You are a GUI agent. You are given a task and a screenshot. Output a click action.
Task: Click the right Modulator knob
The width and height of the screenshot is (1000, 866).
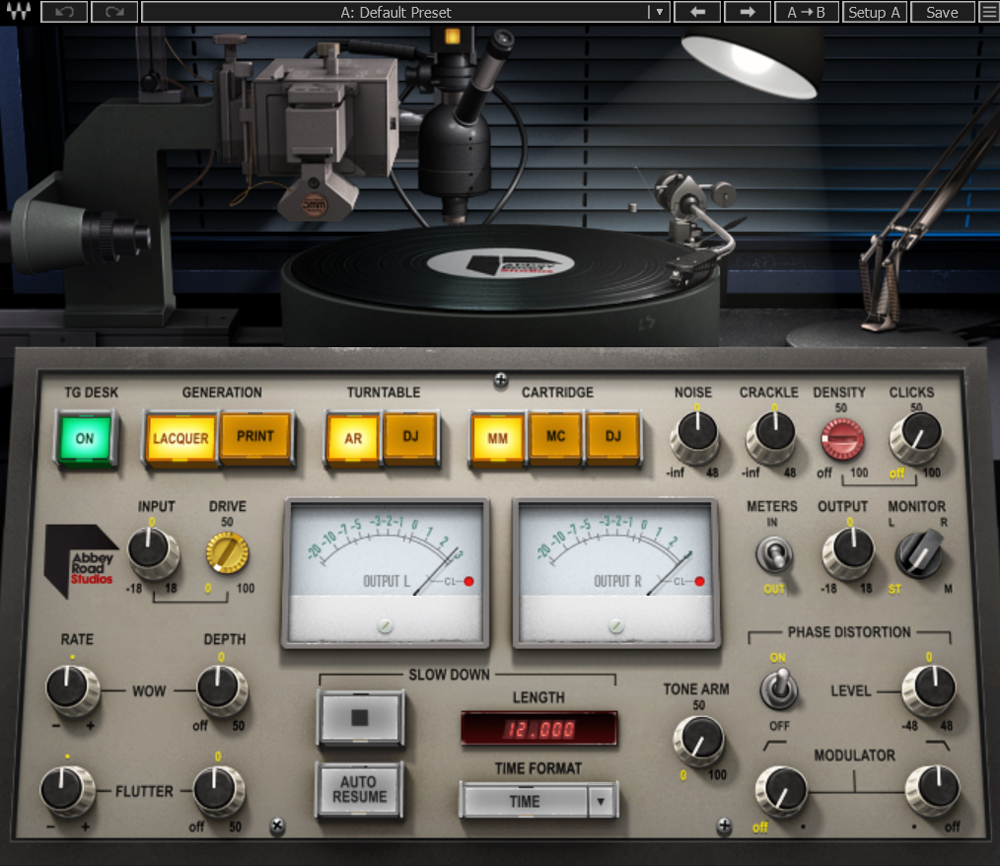[x=933, y=791]
